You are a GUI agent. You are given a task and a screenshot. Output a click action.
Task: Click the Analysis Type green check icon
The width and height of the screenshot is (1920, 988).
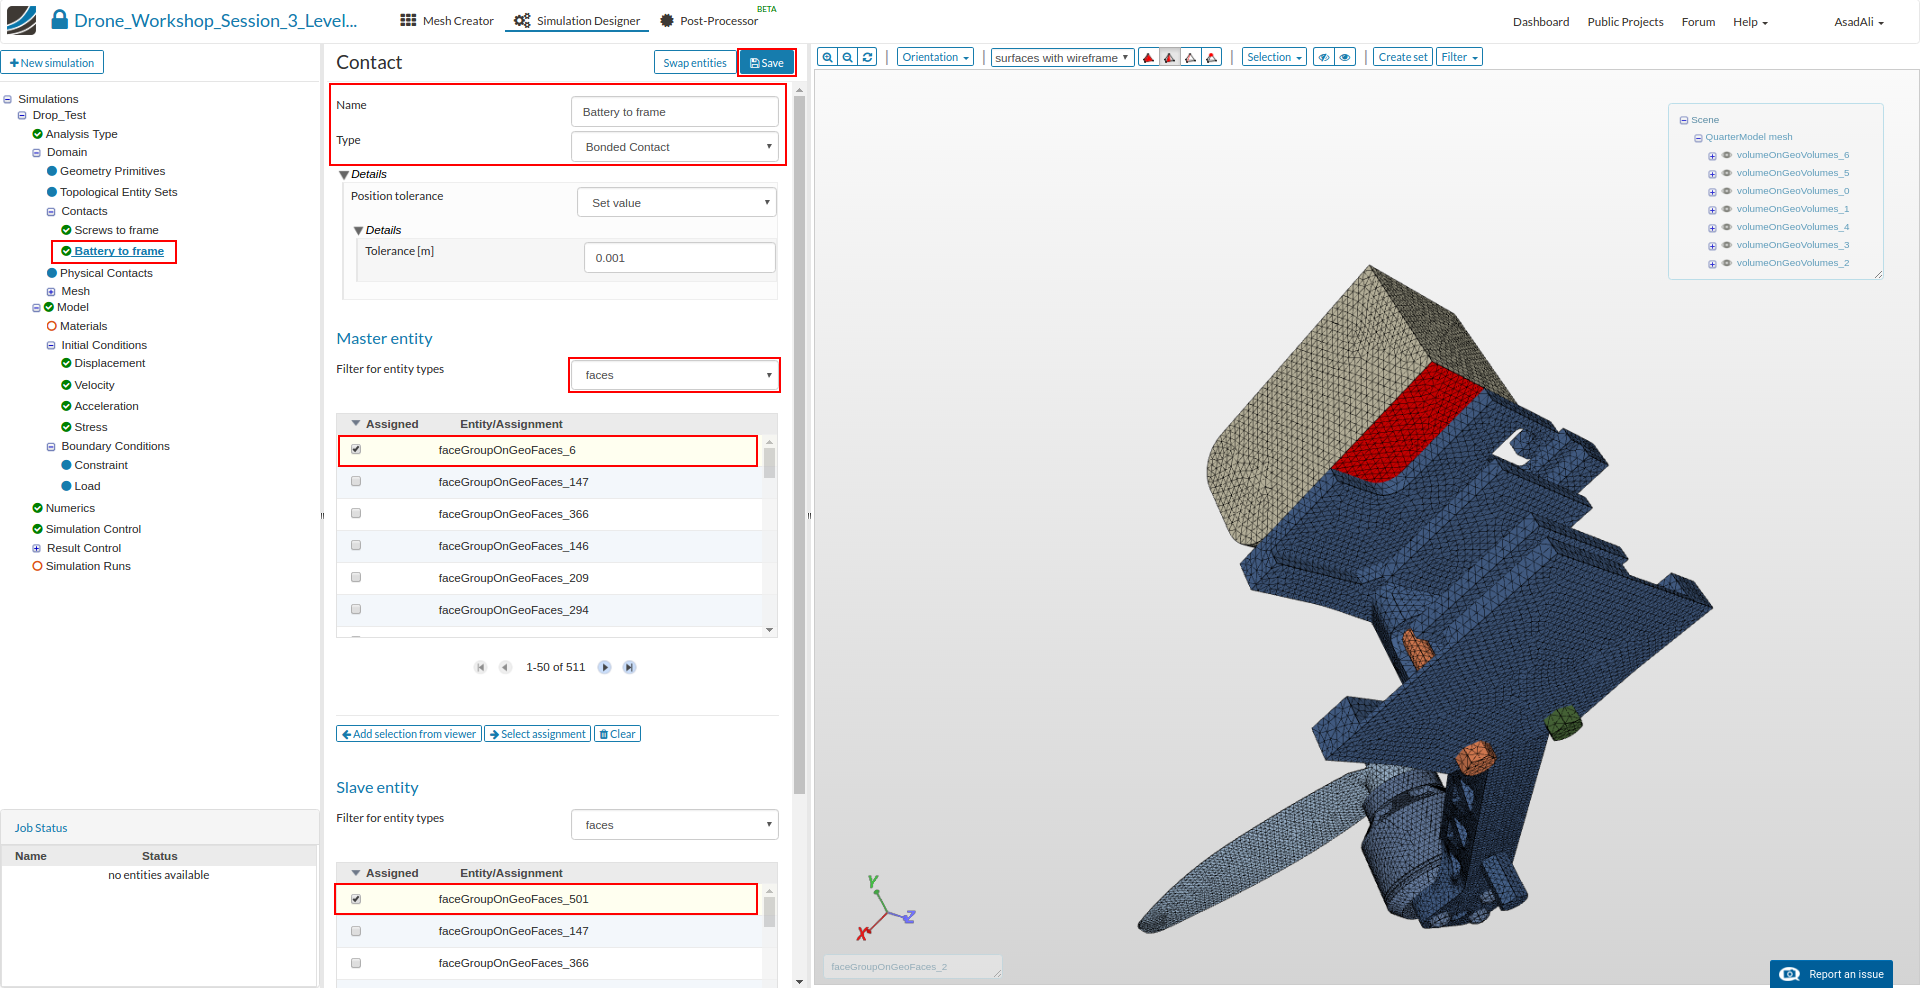[x=37, y=134]
